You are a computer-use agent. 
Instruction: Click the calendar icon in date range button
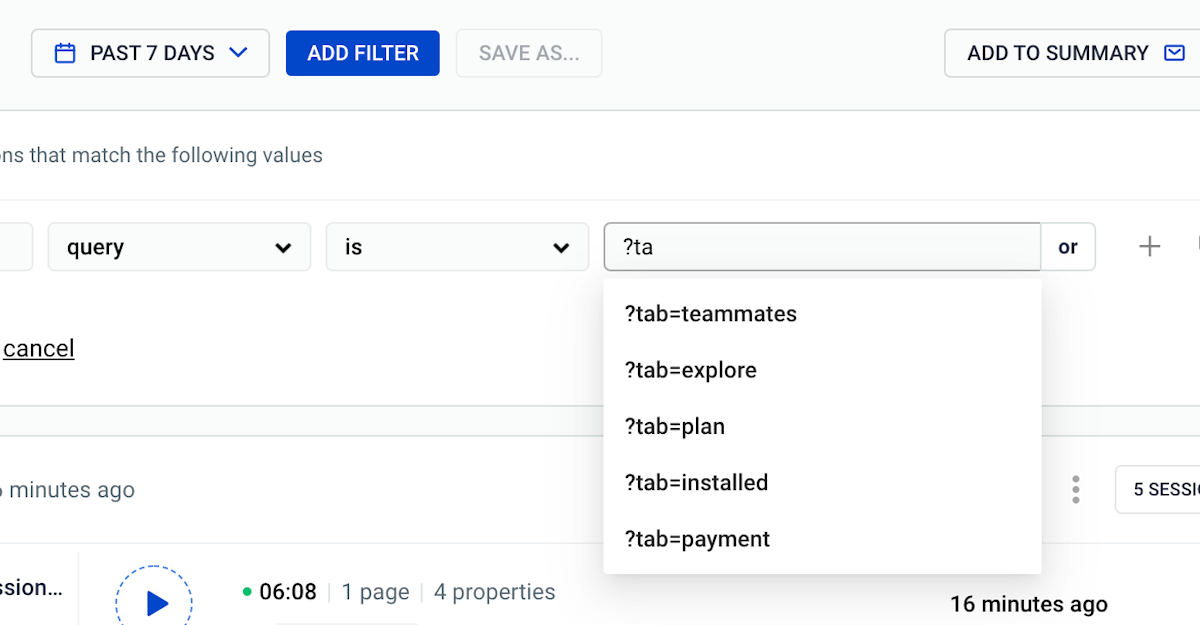(65, 53)
